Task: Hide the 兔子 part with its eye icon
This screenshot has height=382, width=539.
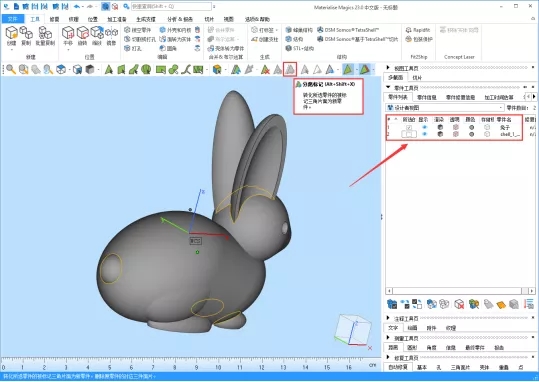Action: 425,127
